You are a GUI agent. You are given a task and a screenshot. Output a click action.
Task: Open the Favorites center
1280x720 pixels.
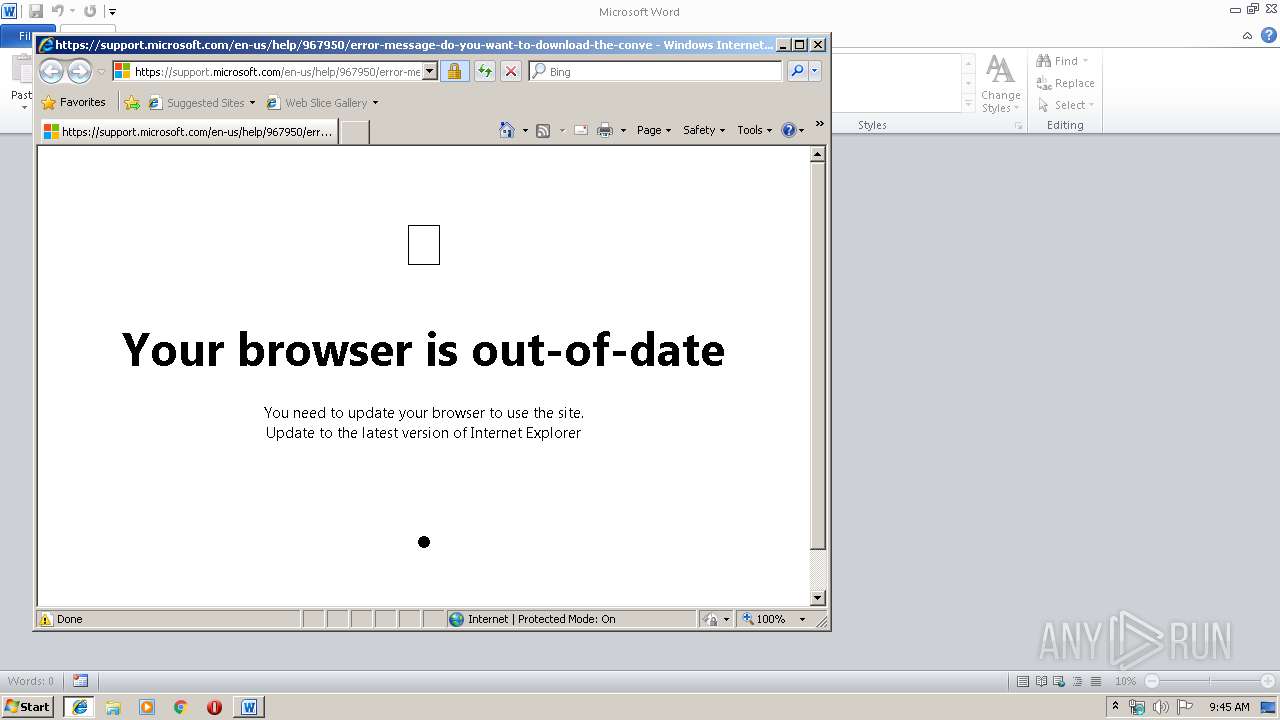[74, 102]
